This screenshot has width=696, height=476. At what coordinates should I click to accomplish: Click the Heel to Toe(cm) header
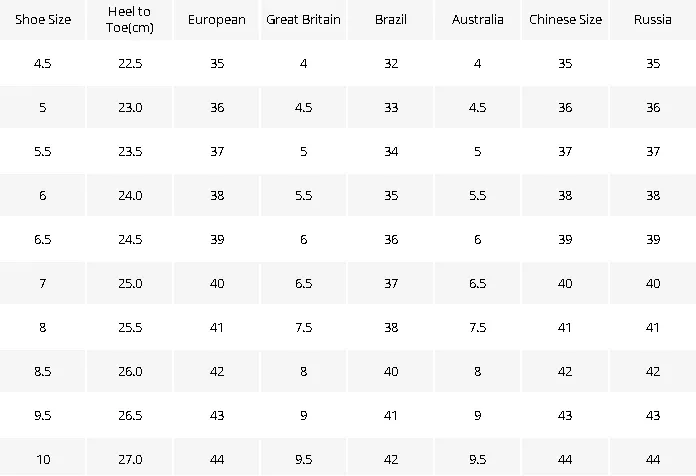(x=130, y=20)
